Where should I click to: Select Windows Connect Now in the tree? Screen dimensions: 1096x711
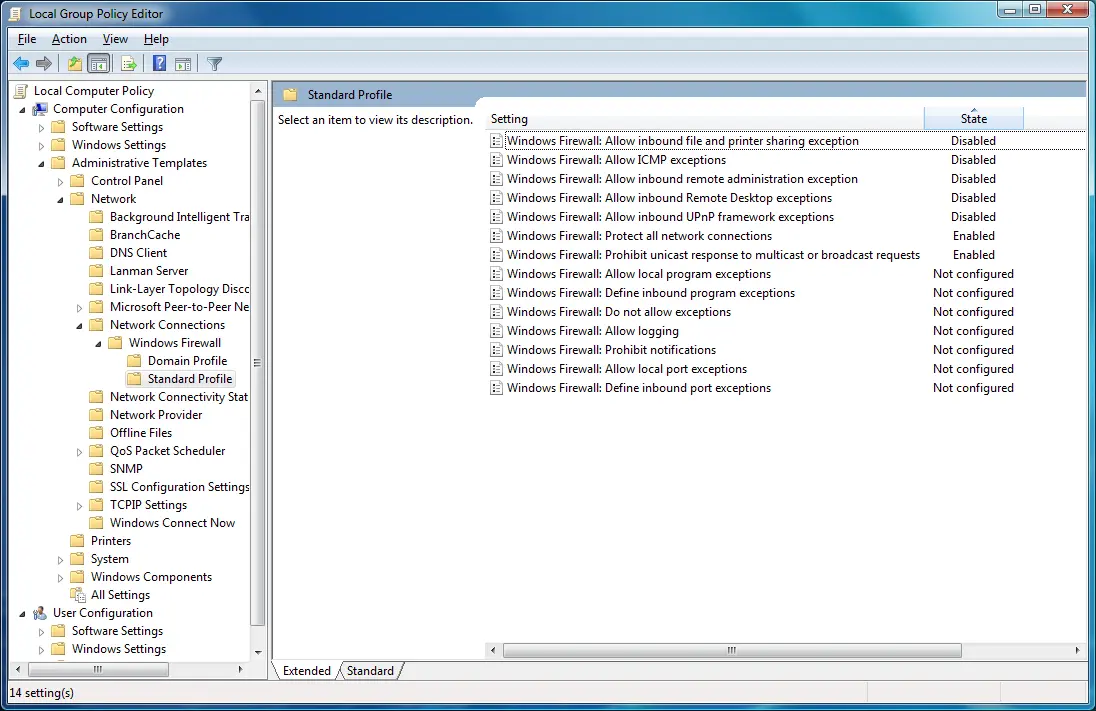click(x=172, y=523)
